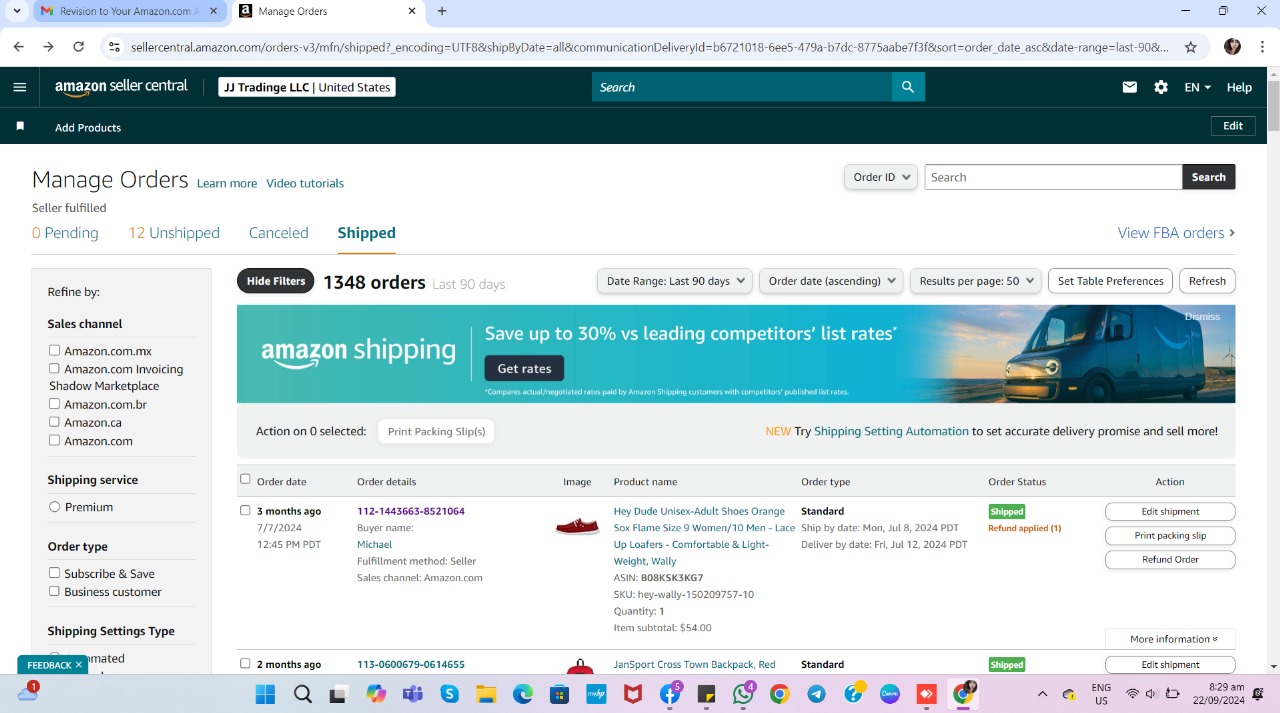
Task: Tick the select-all orders checkbox in the header
Action: [245, 479]
